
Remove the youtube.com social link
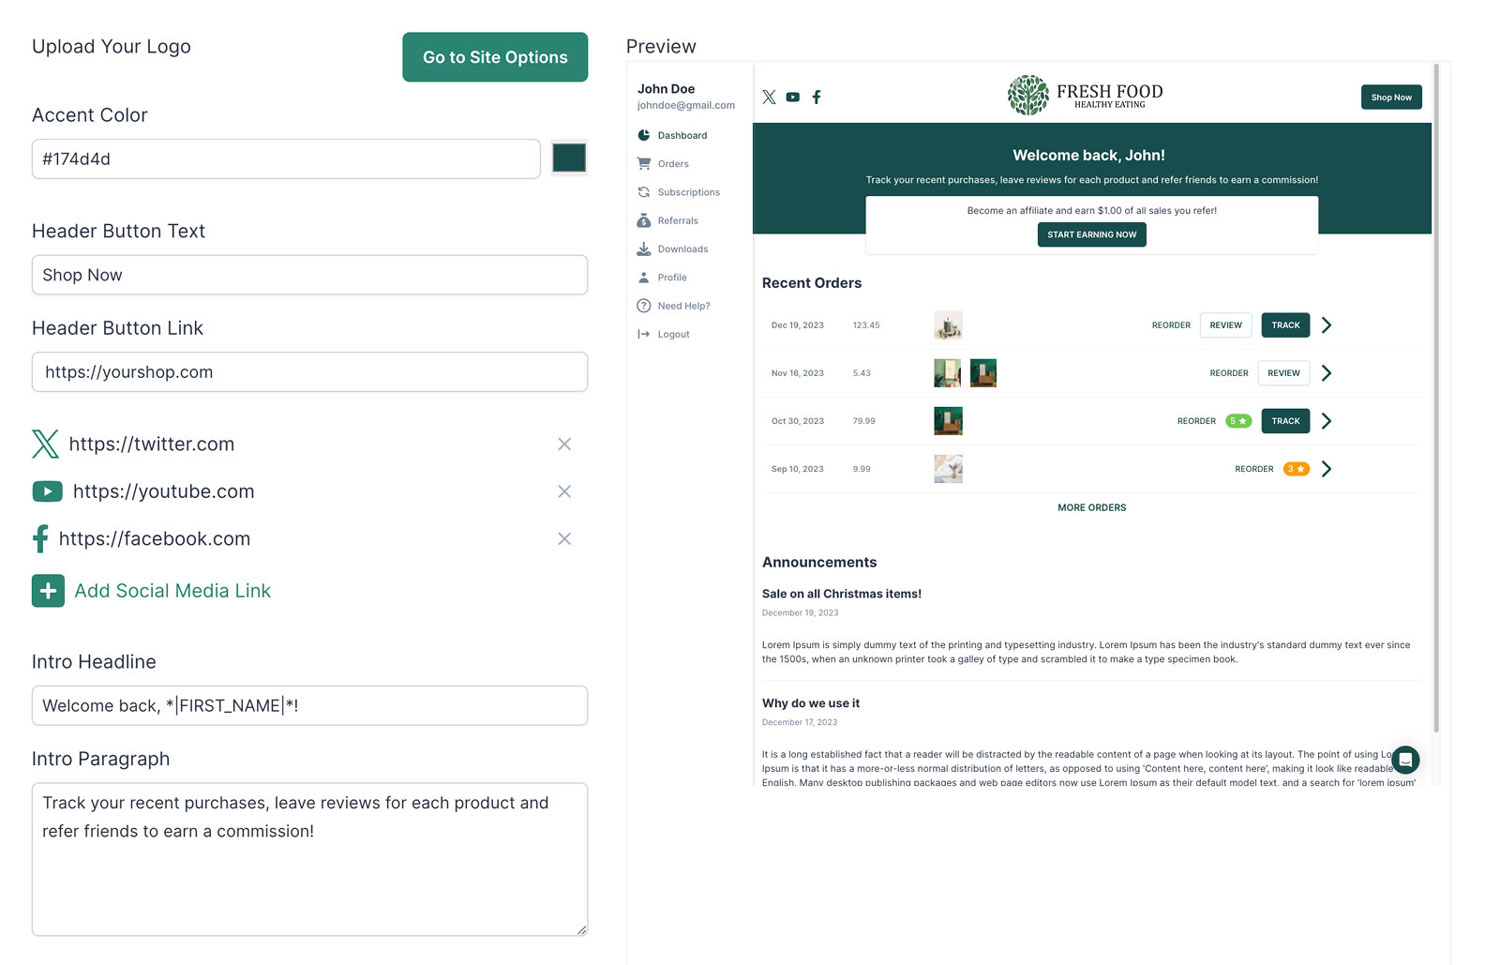pyautogui.click(x=564, y=491)
